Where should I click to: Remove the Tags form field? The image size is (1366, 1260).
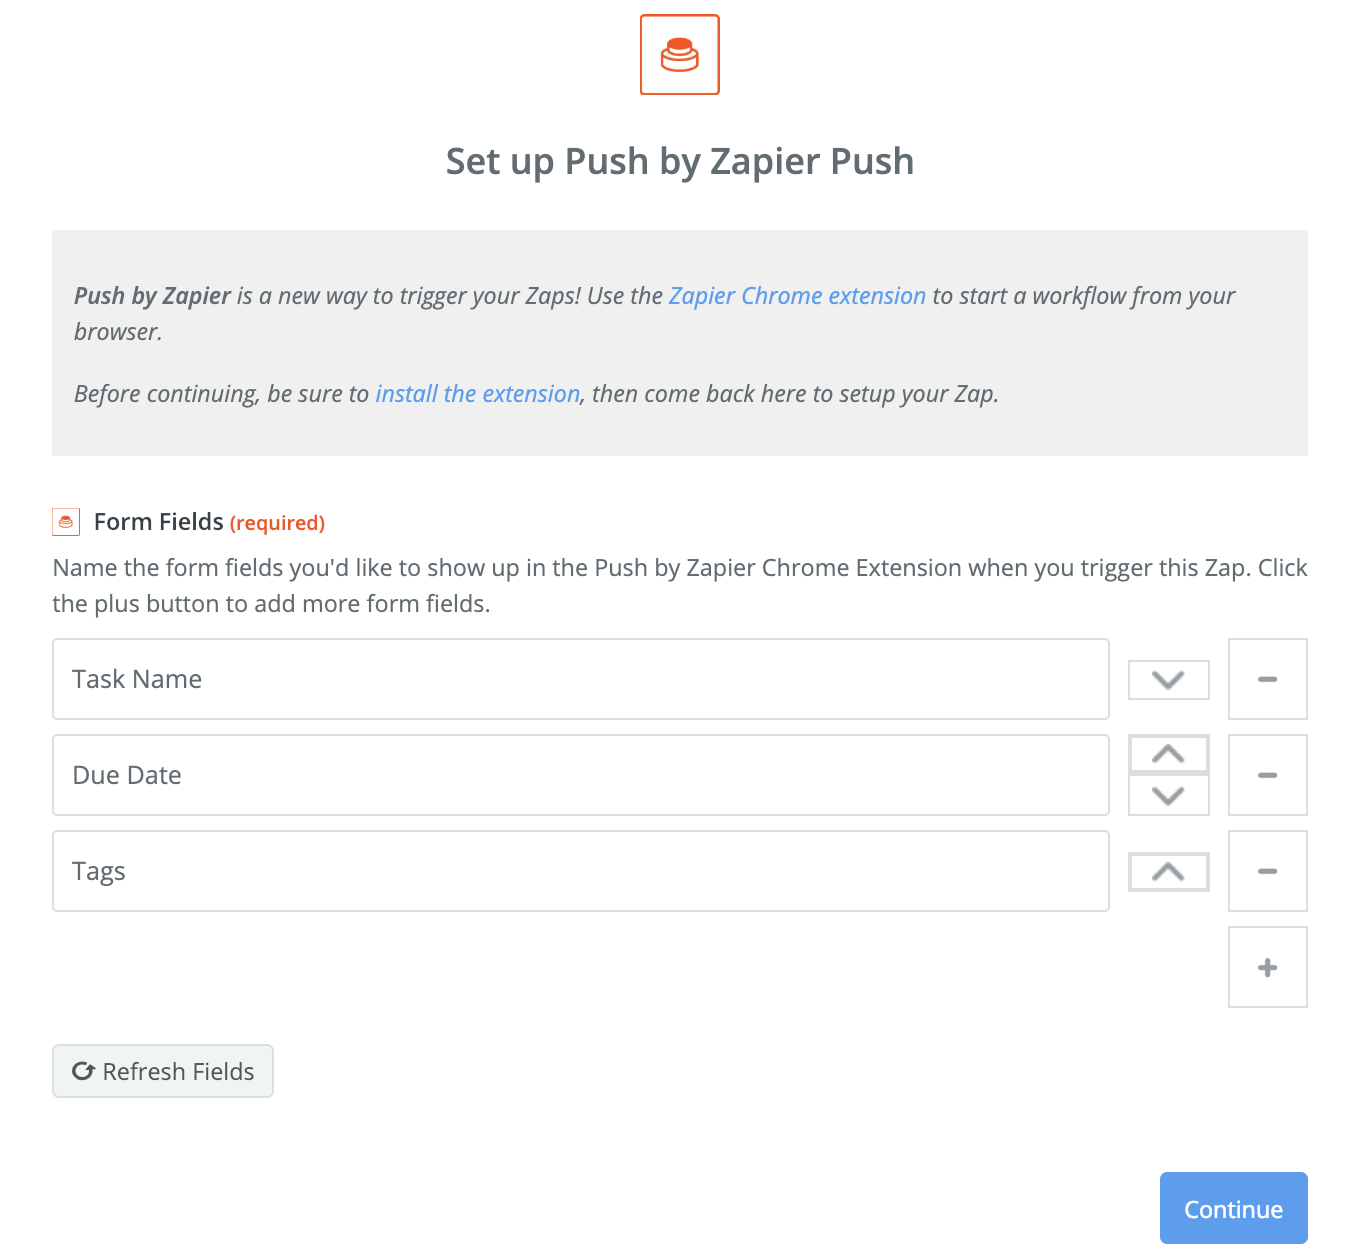click(1267, 871)
